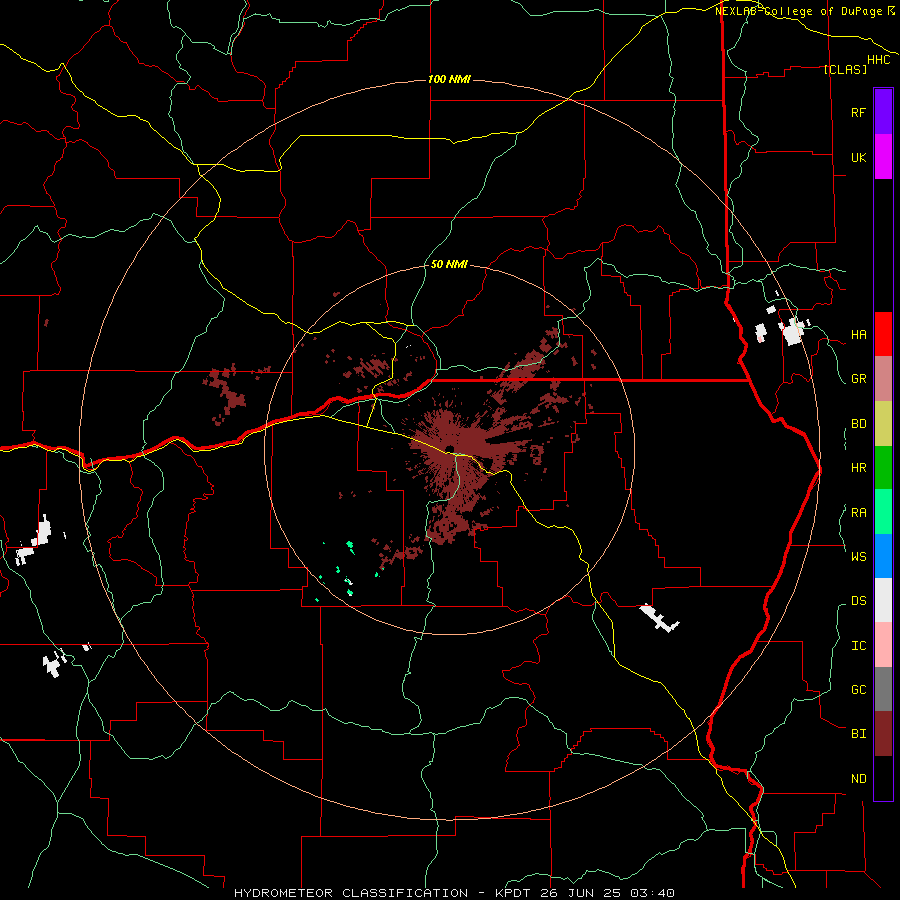The height and width of the screenshot is (900, 900).
Task: Click the "100 NMI" range ring label
Action: pyautogui.click(x=449, y=79)
